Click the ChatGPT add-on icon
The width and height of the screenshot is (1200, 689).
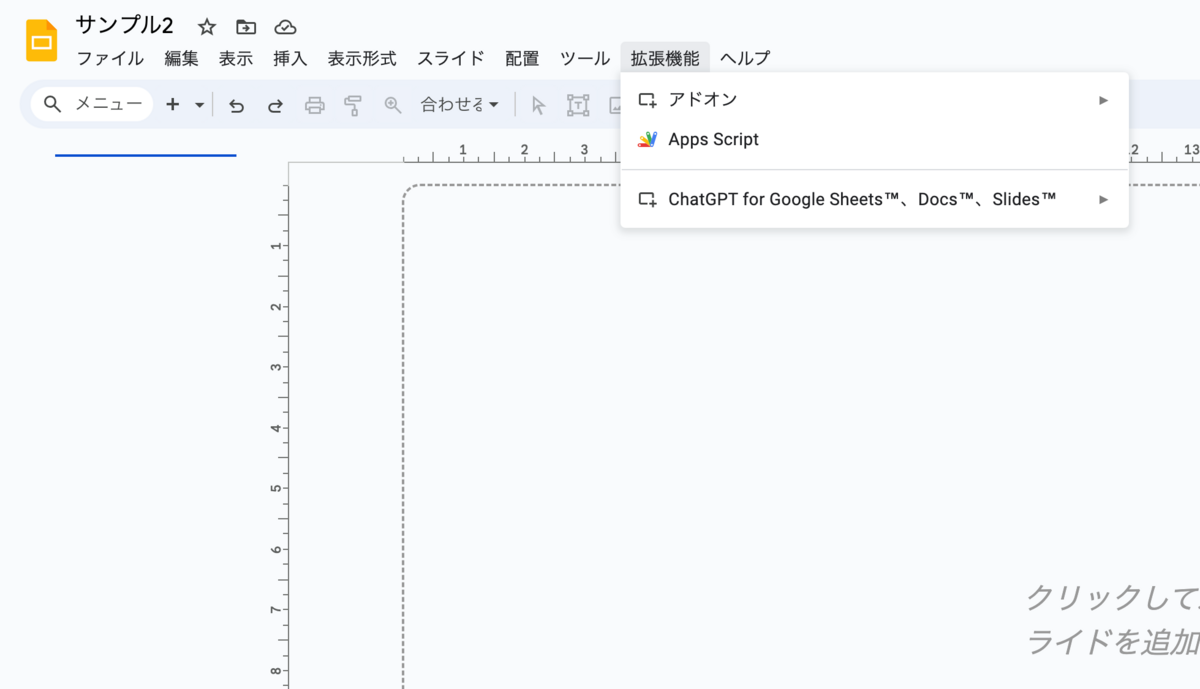[648, 200]
